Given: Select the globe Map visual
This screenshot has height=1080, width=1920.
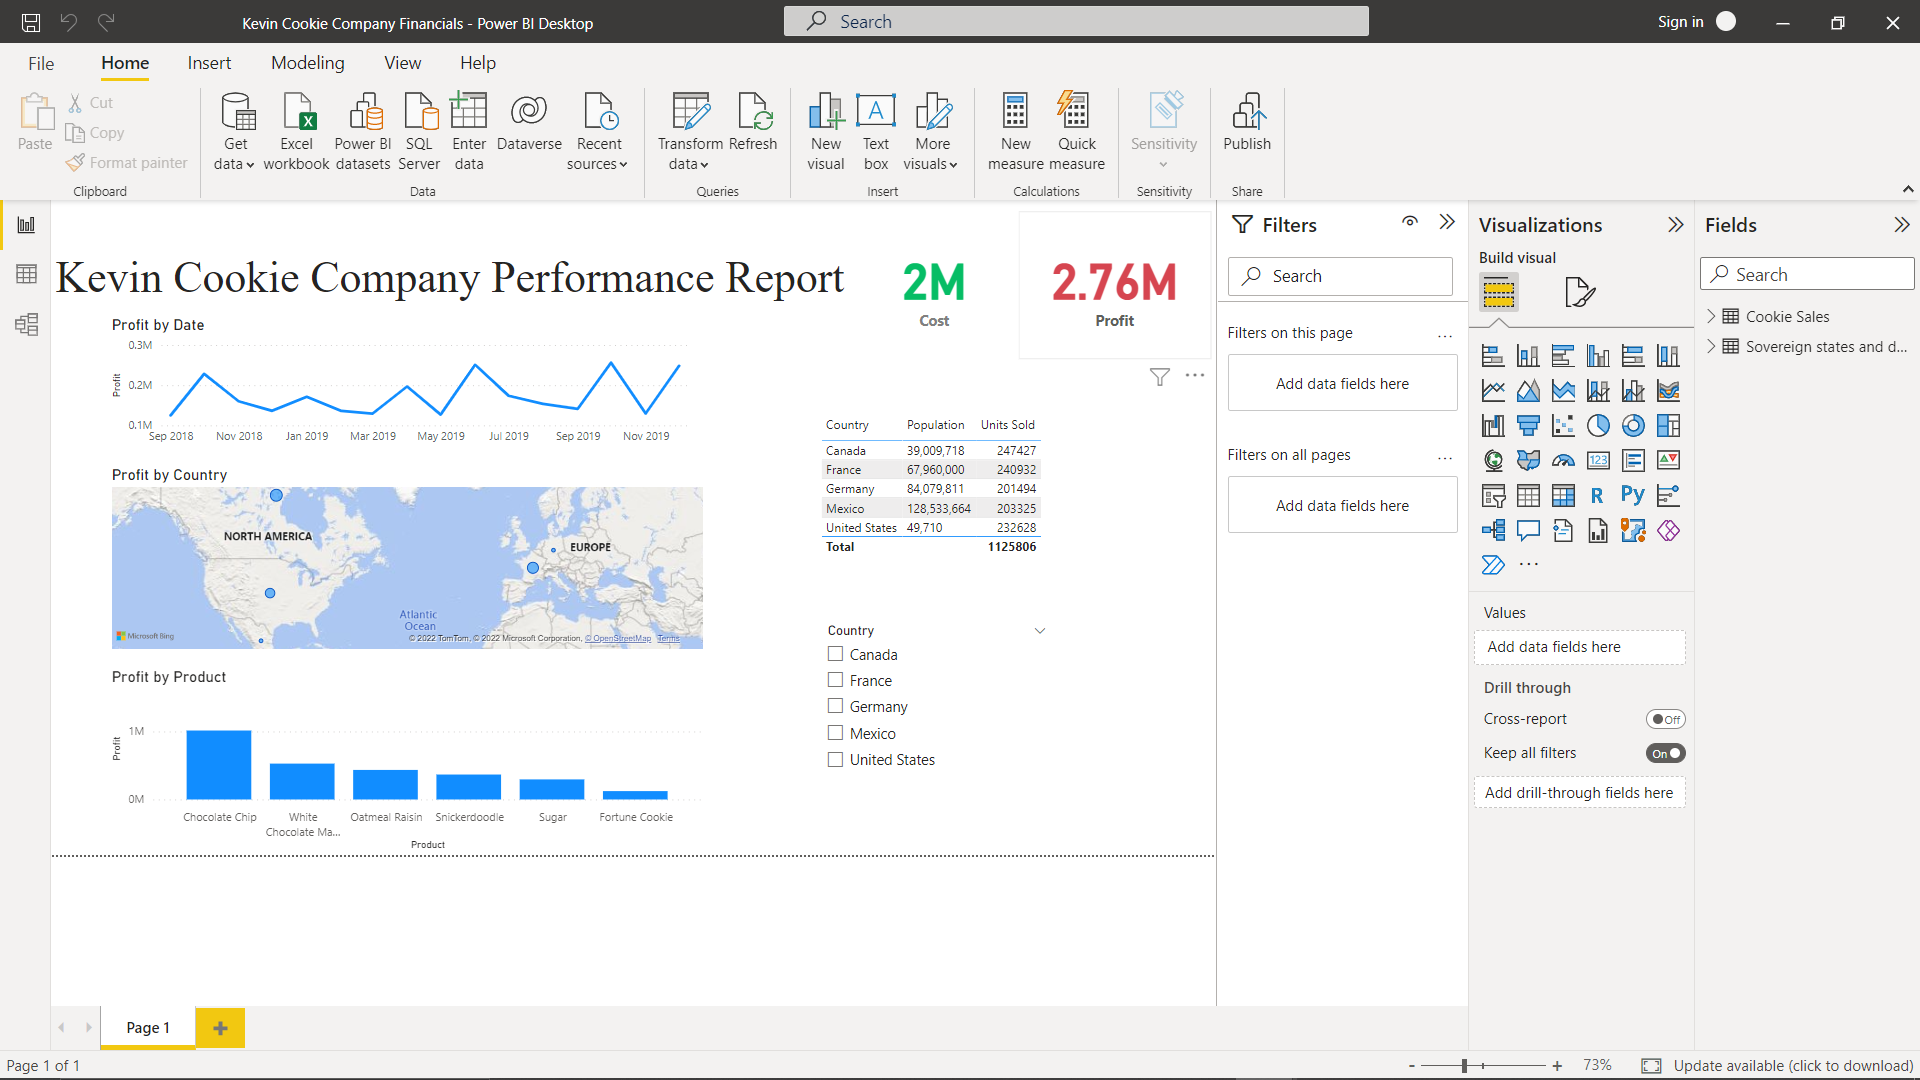Looking at the screenshot, I should tap(1493, 461).
